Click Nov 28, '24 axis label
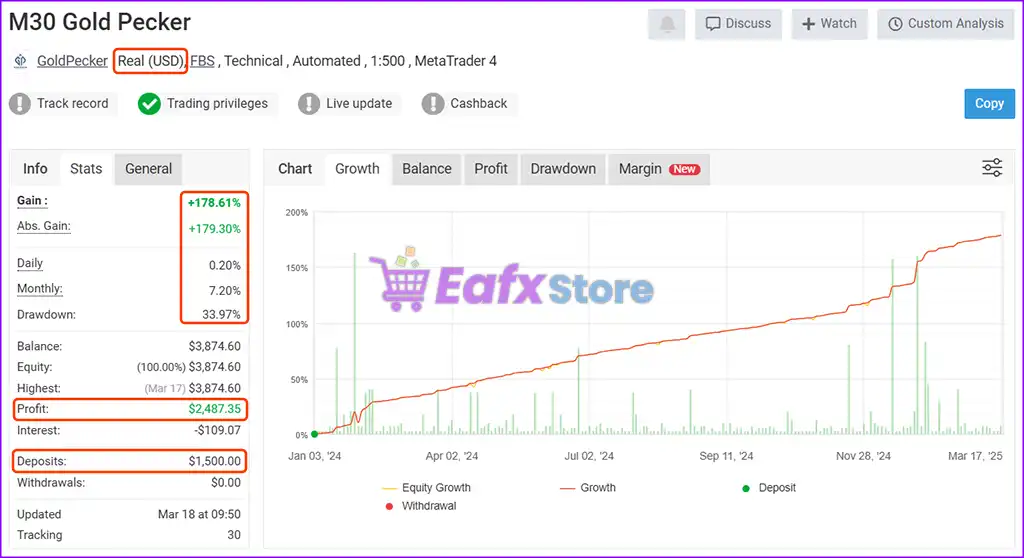The width and height of the screenshot is (1024, 558). 863,456
